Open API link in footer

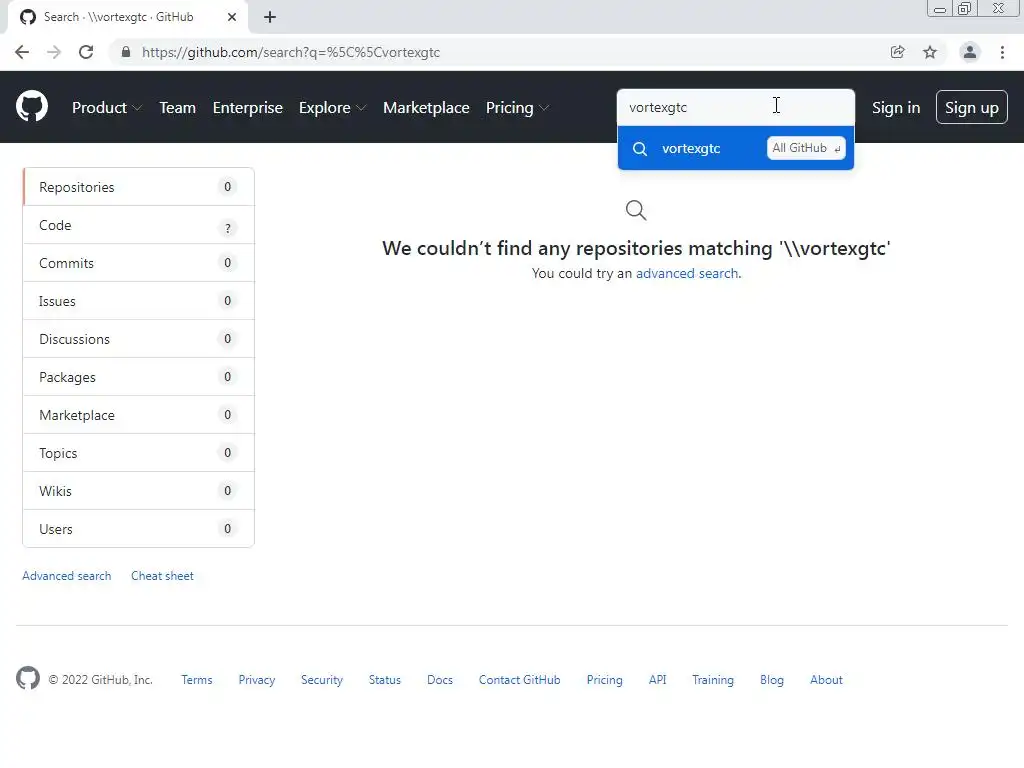[658, 679]
